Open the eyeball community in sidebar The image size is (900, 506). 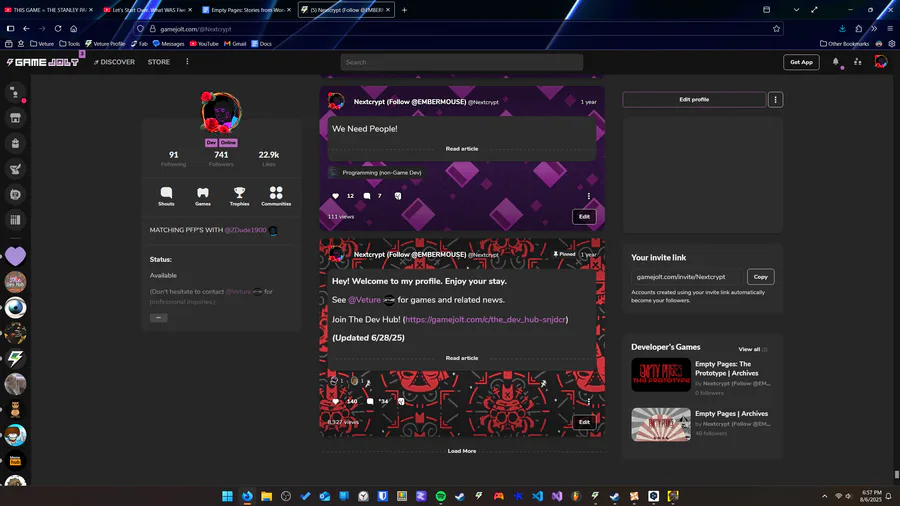pyautogui.click(x=15, y=308)
